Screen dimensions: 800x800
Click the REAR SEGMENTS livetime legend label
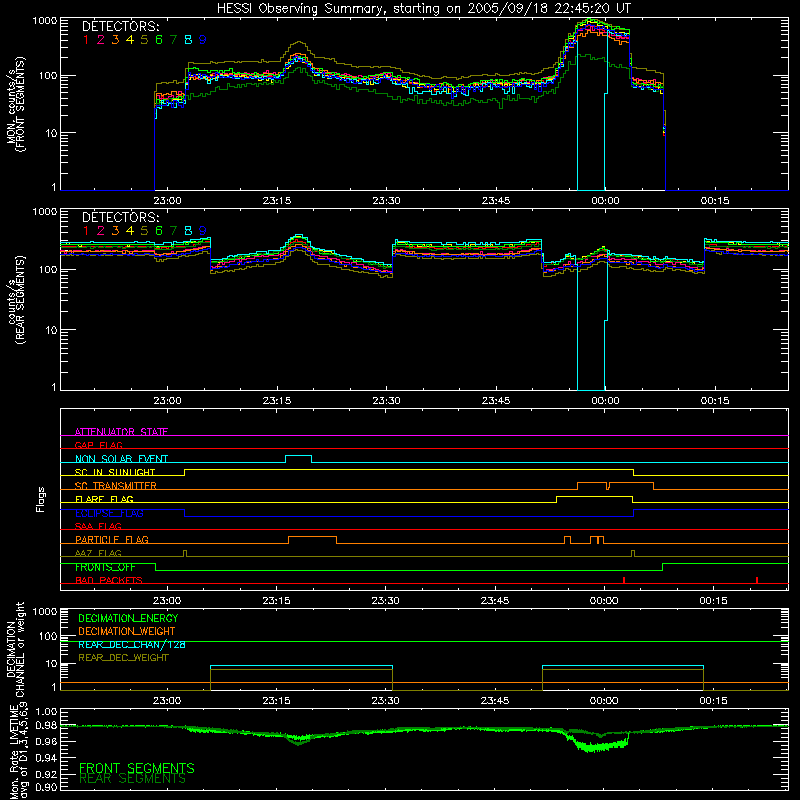point(132,779)
